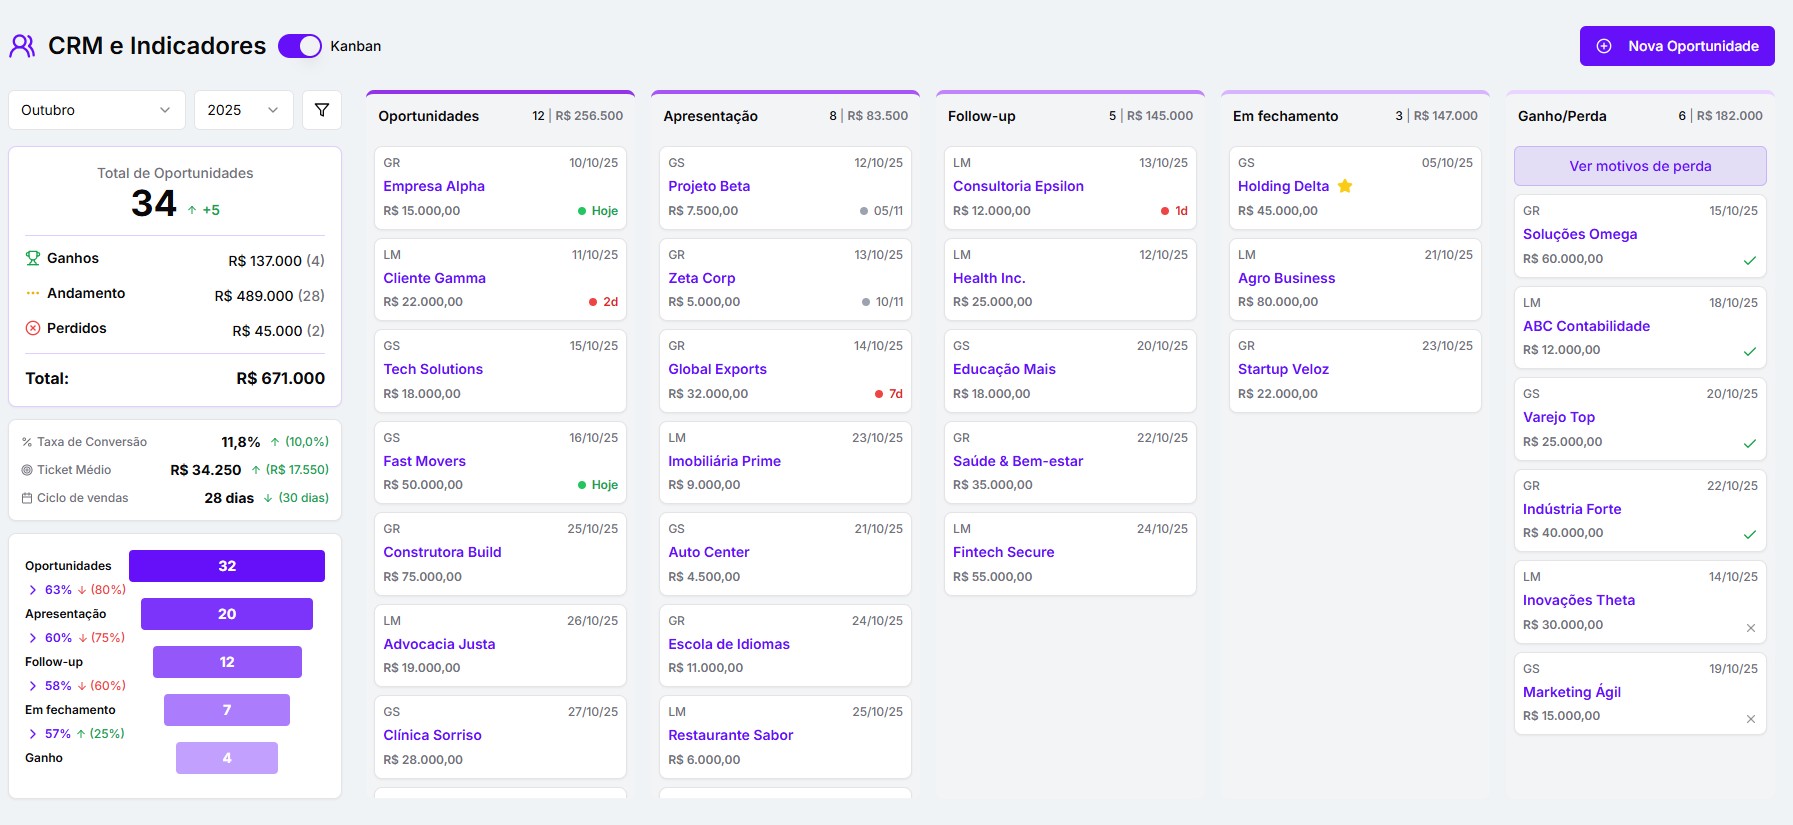1793x825 pixels.
Task: Click the X icon on Inovações Theta
Action: pos(1751,628)
